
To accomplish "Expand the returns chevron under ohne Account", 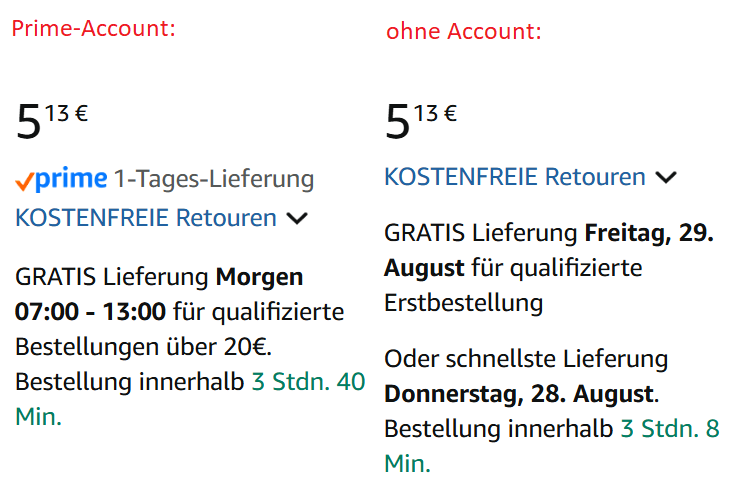I will click(x=665, y=178).
